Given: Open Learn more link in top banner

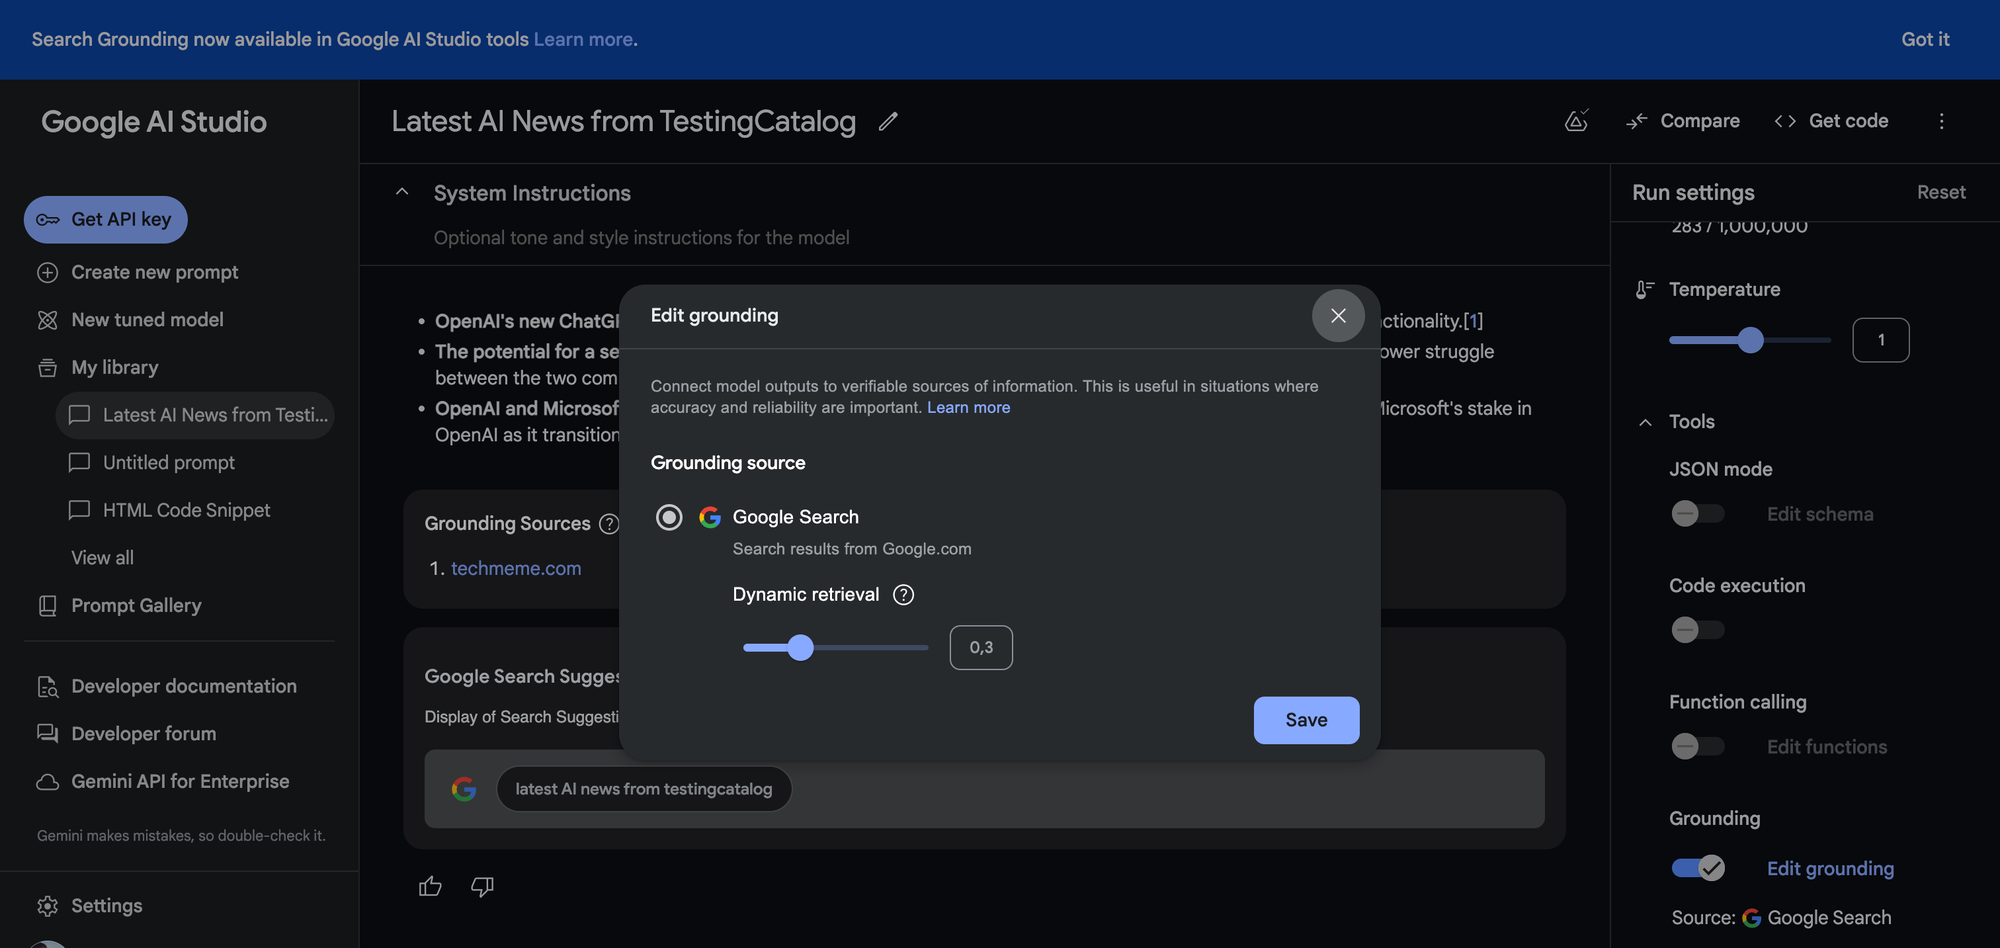Looking at the screenshot, I should pos(583,40).
